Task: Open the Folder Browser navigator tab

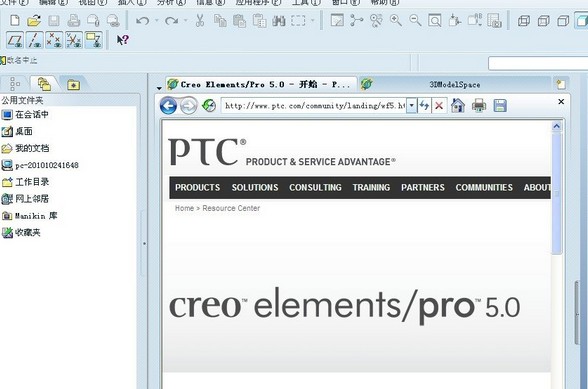Action: pyautogui.click(x=44, y=84)
